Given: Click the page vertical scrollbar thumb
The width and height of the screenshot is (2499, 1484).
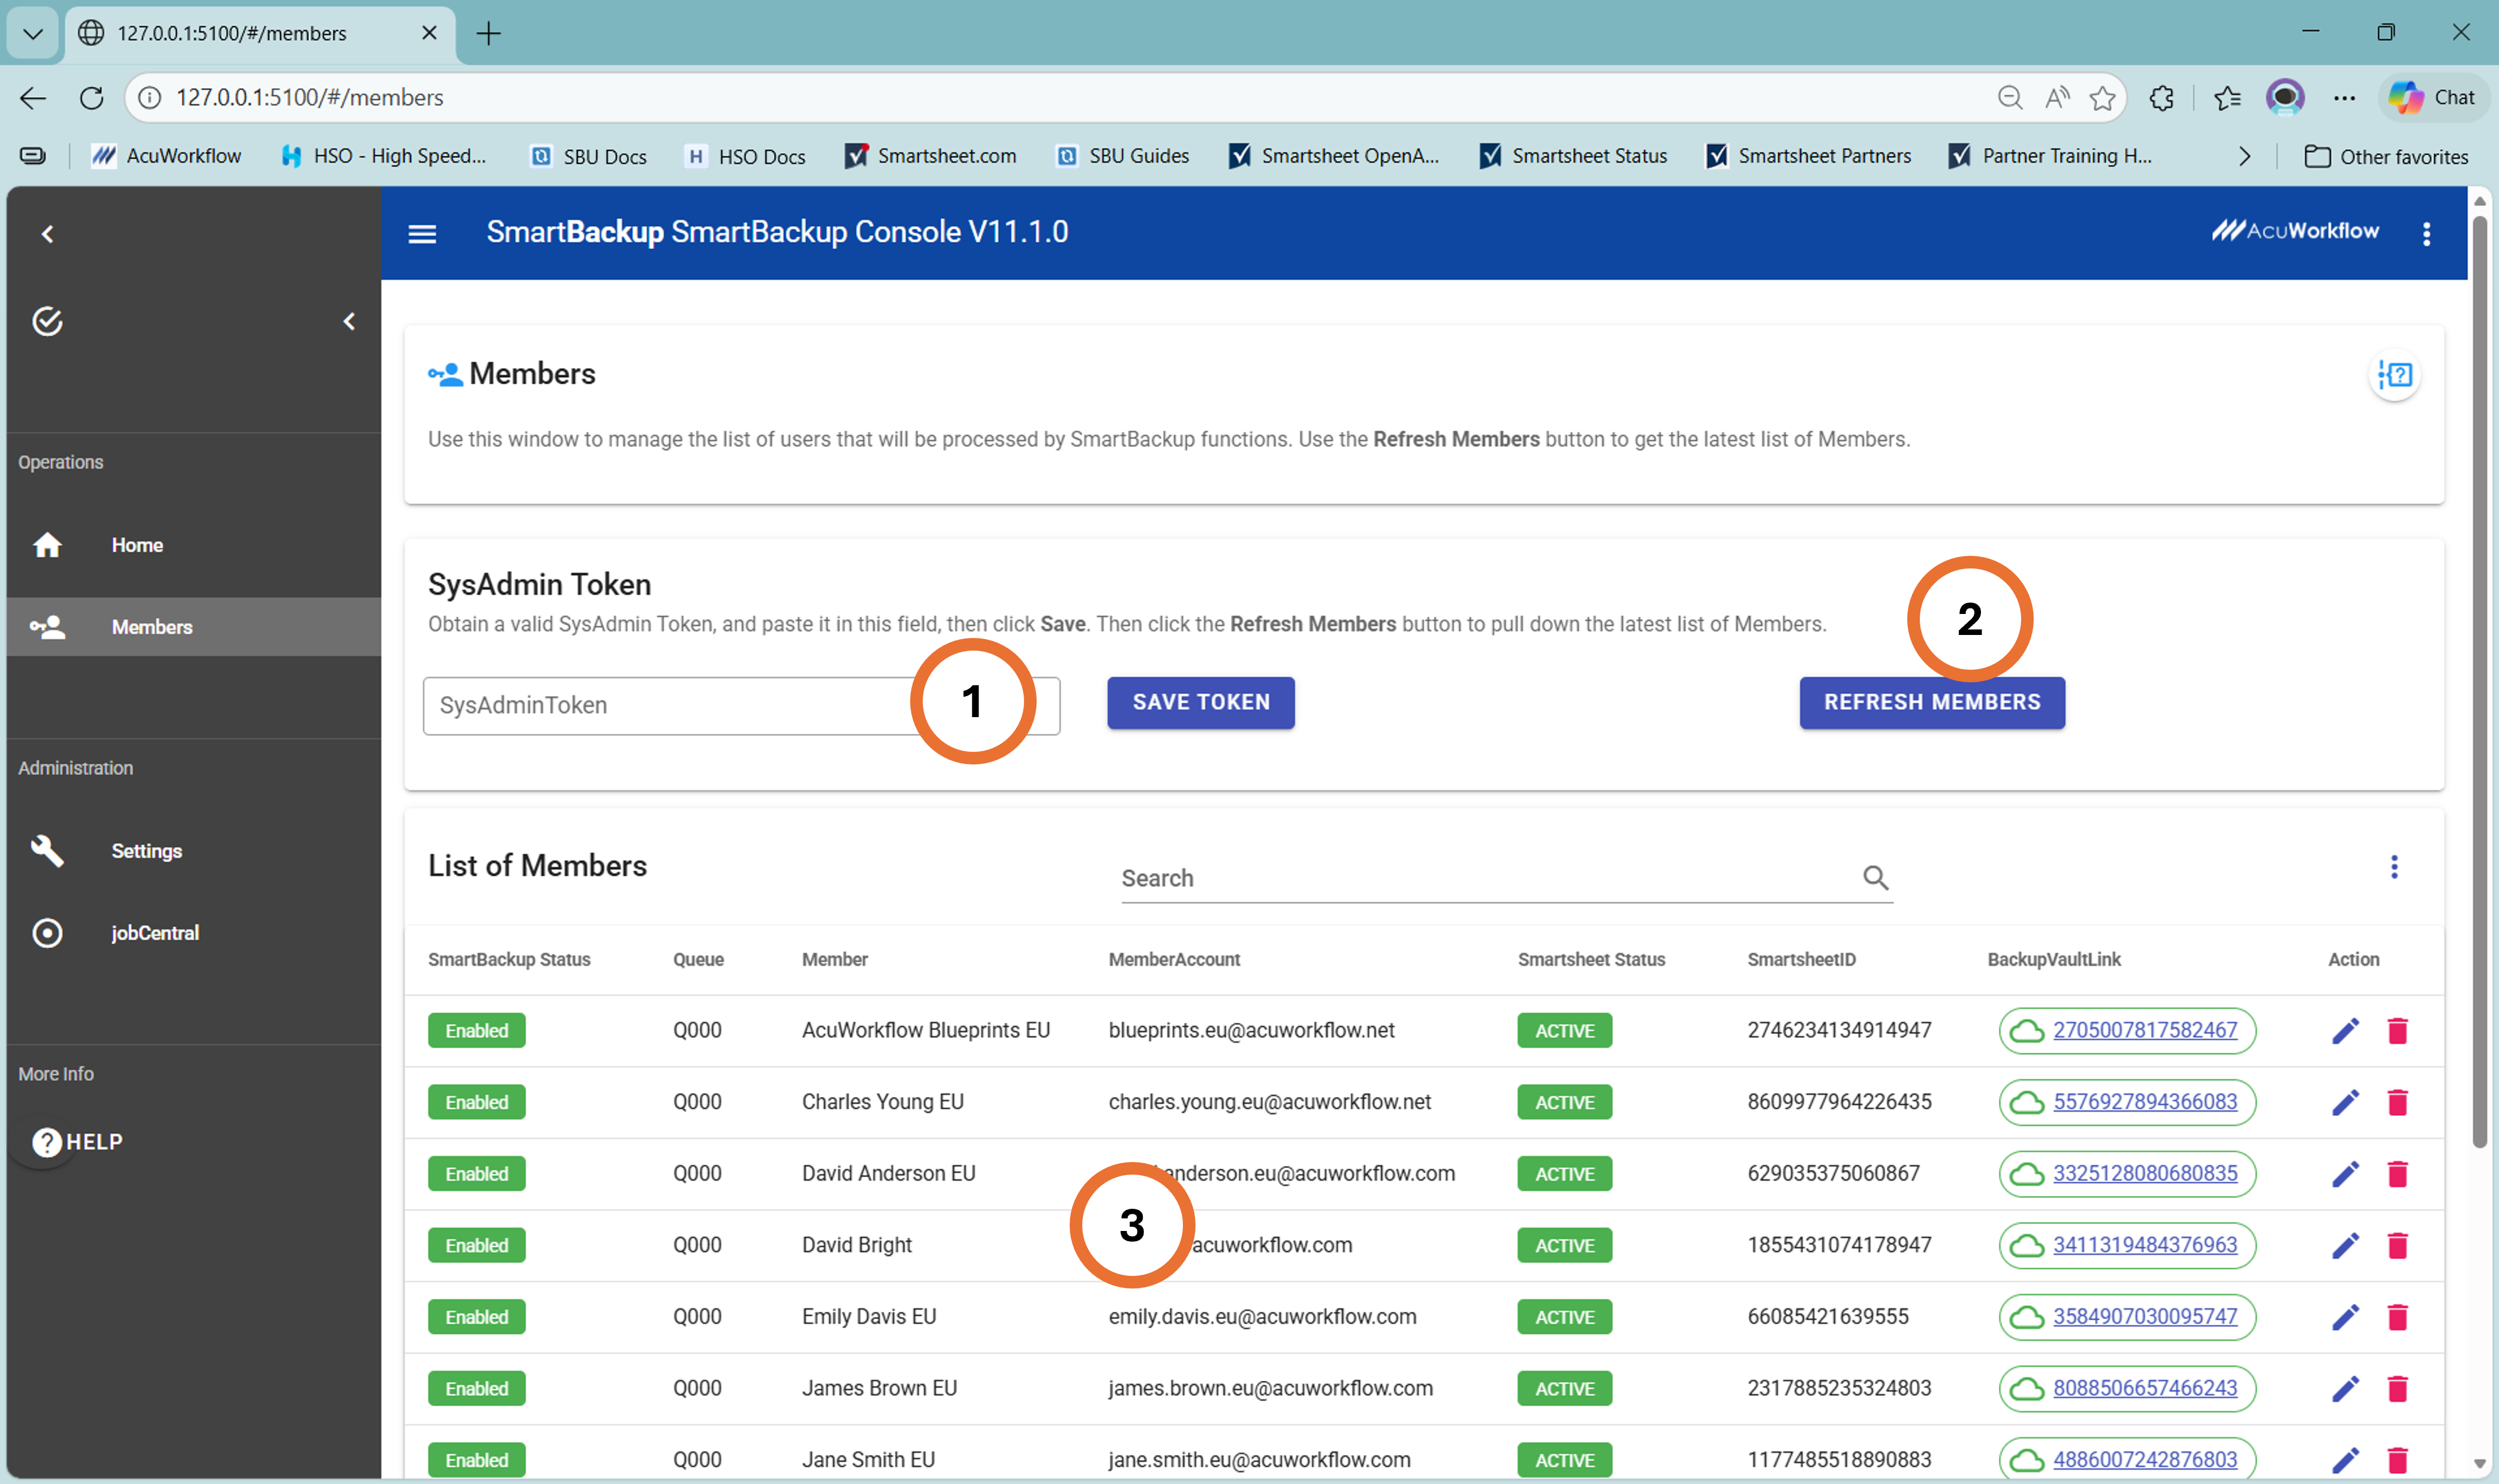Looking at the screenshot, I should click(x=2479, y=680).
